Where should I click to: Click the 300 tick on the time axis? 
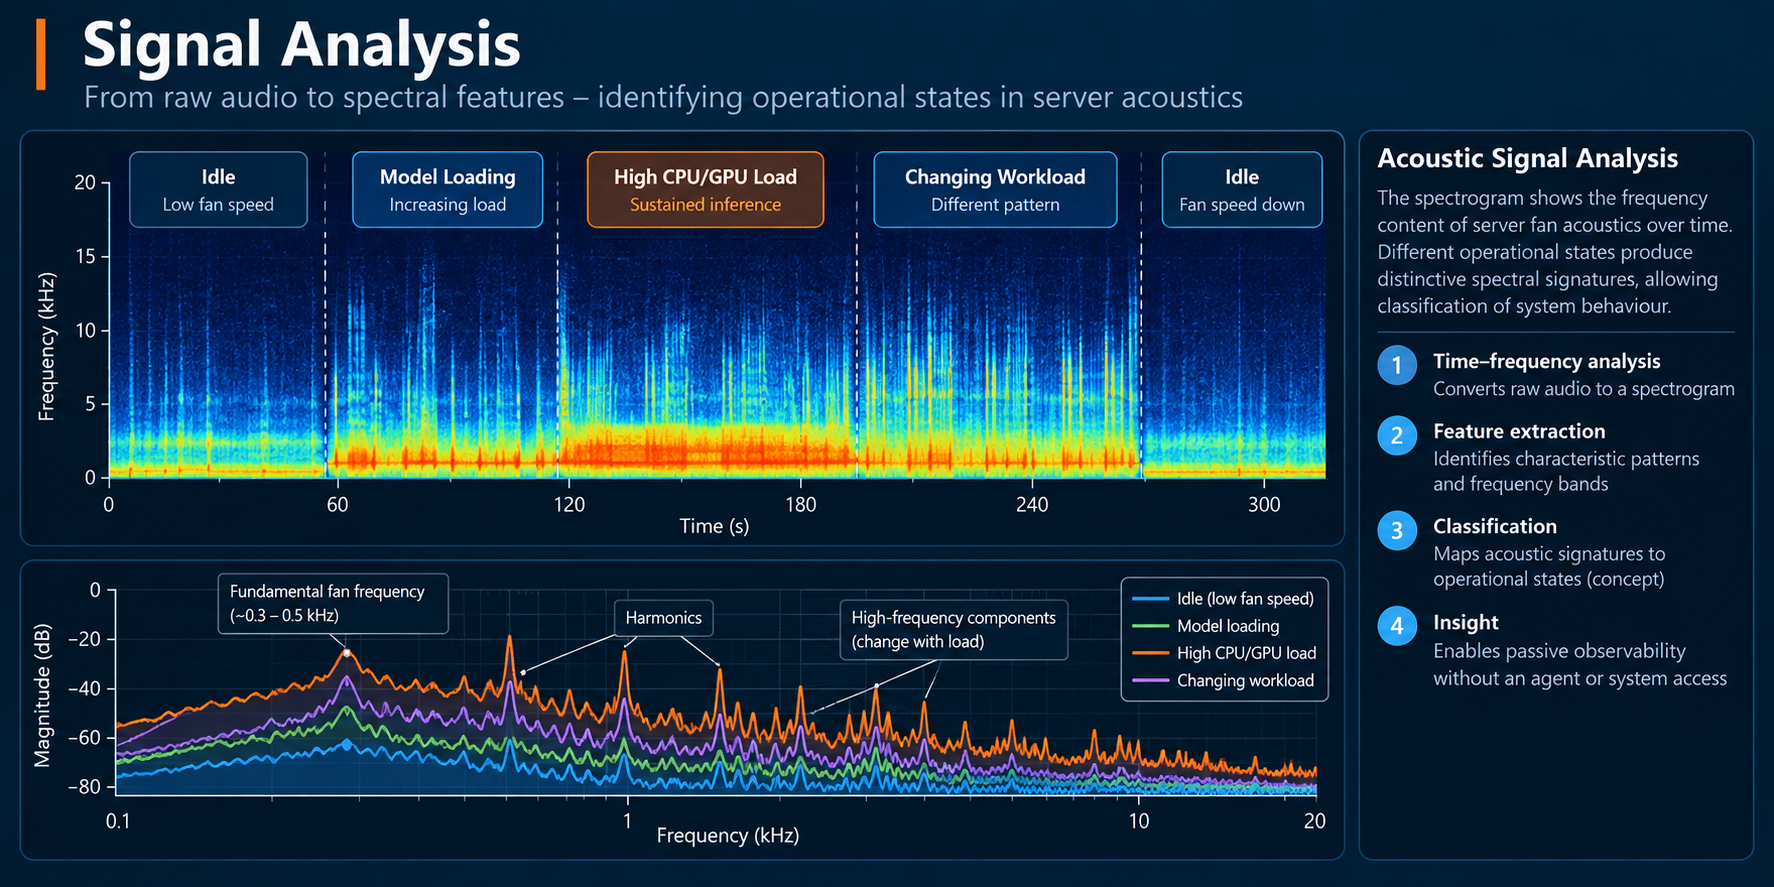coord(1264,504)
